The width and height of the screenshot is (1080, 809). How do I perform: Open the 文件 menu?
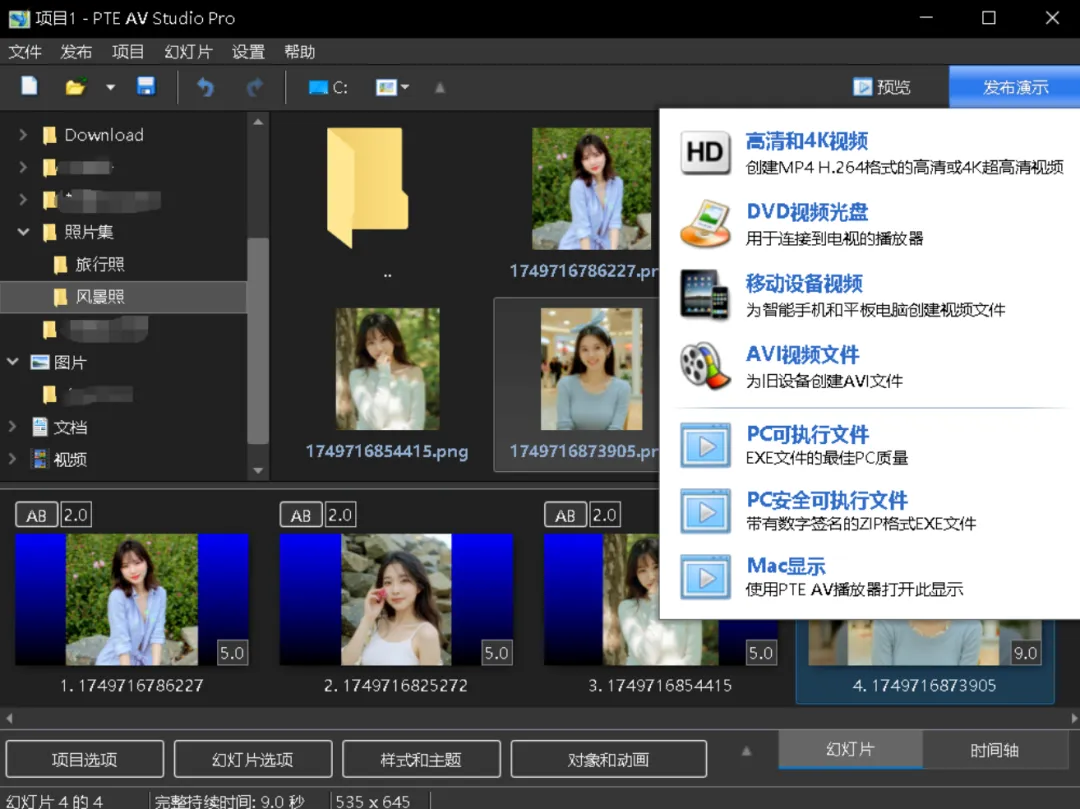click(x=25, y=52)
